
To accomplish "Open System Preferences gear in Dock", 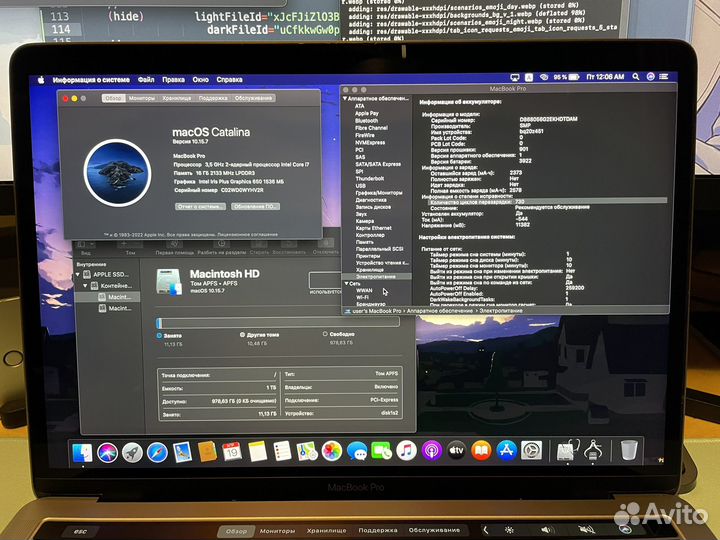I will [531, 451].
